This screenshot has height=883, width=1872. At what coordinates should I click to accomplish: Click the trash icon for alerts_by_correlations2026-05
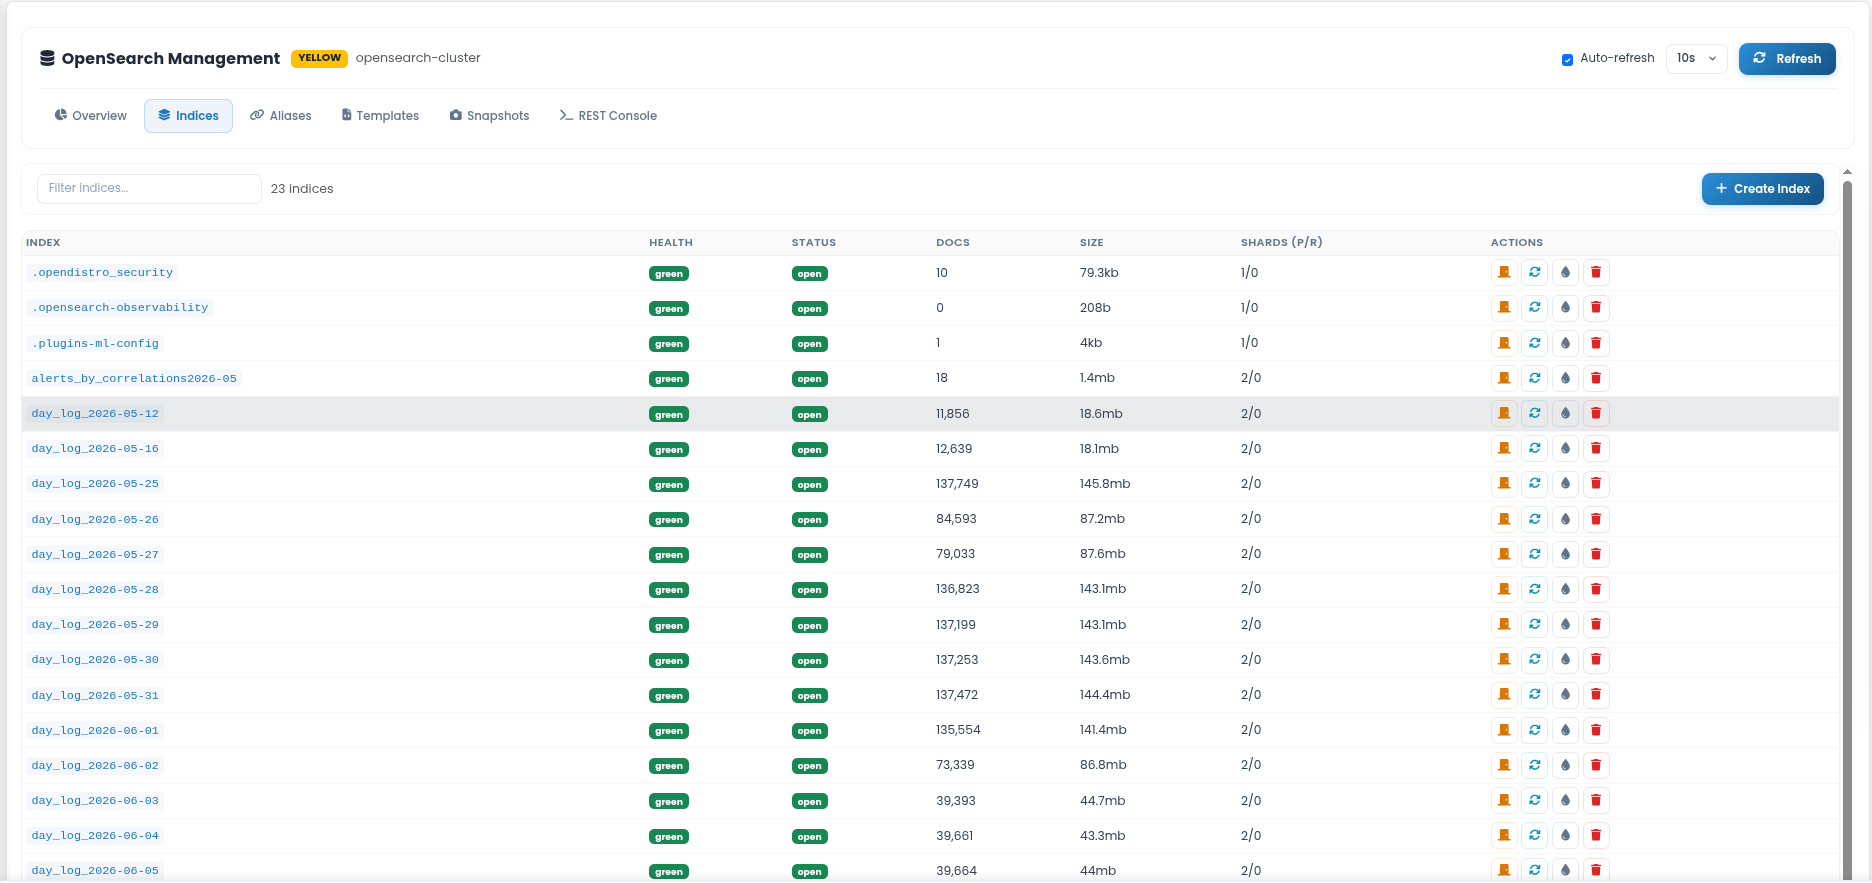coord(1596,378)
